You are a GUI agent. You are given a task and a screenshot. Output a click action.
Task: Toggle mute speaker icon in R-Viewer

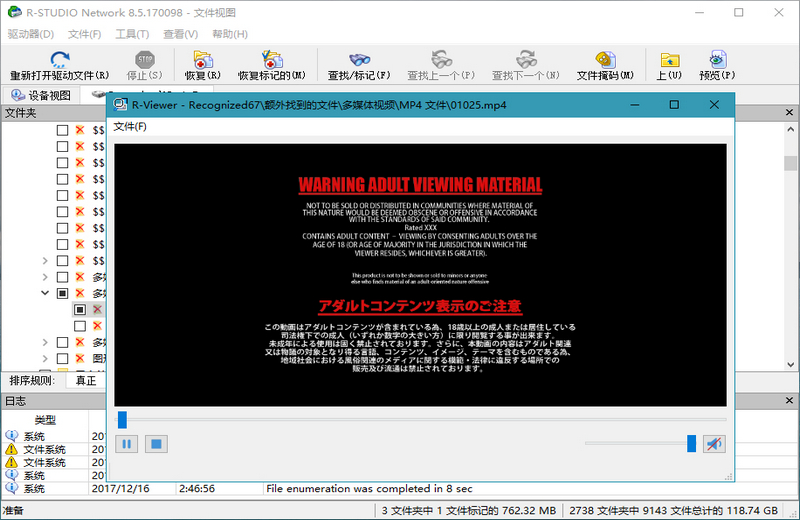pos(713,443)
